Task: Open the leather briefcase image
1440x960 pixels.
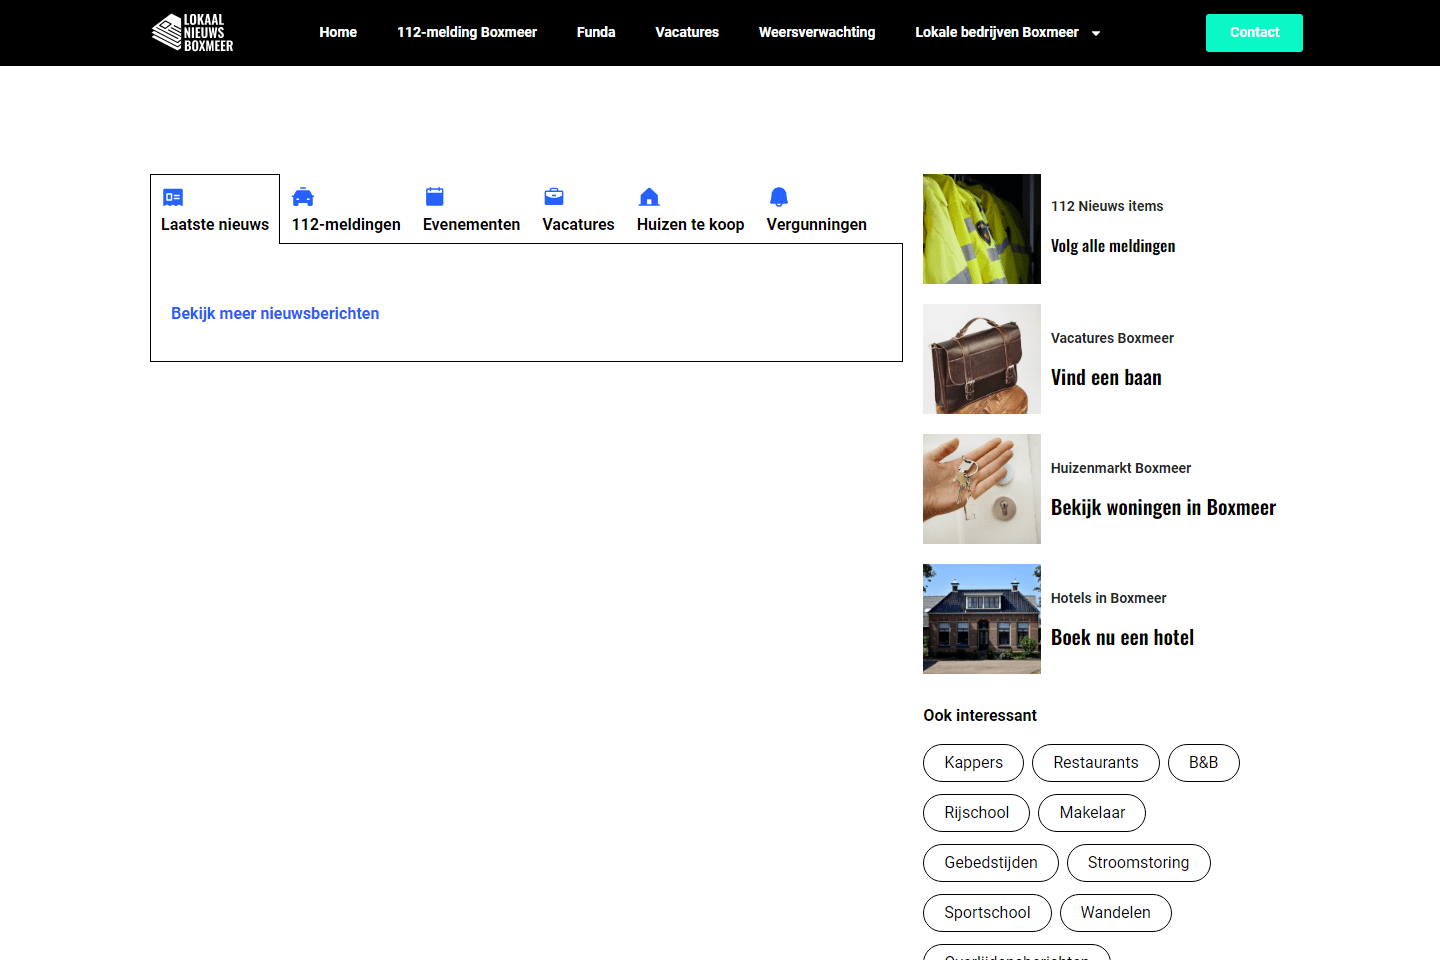Action: coord(981,359)
